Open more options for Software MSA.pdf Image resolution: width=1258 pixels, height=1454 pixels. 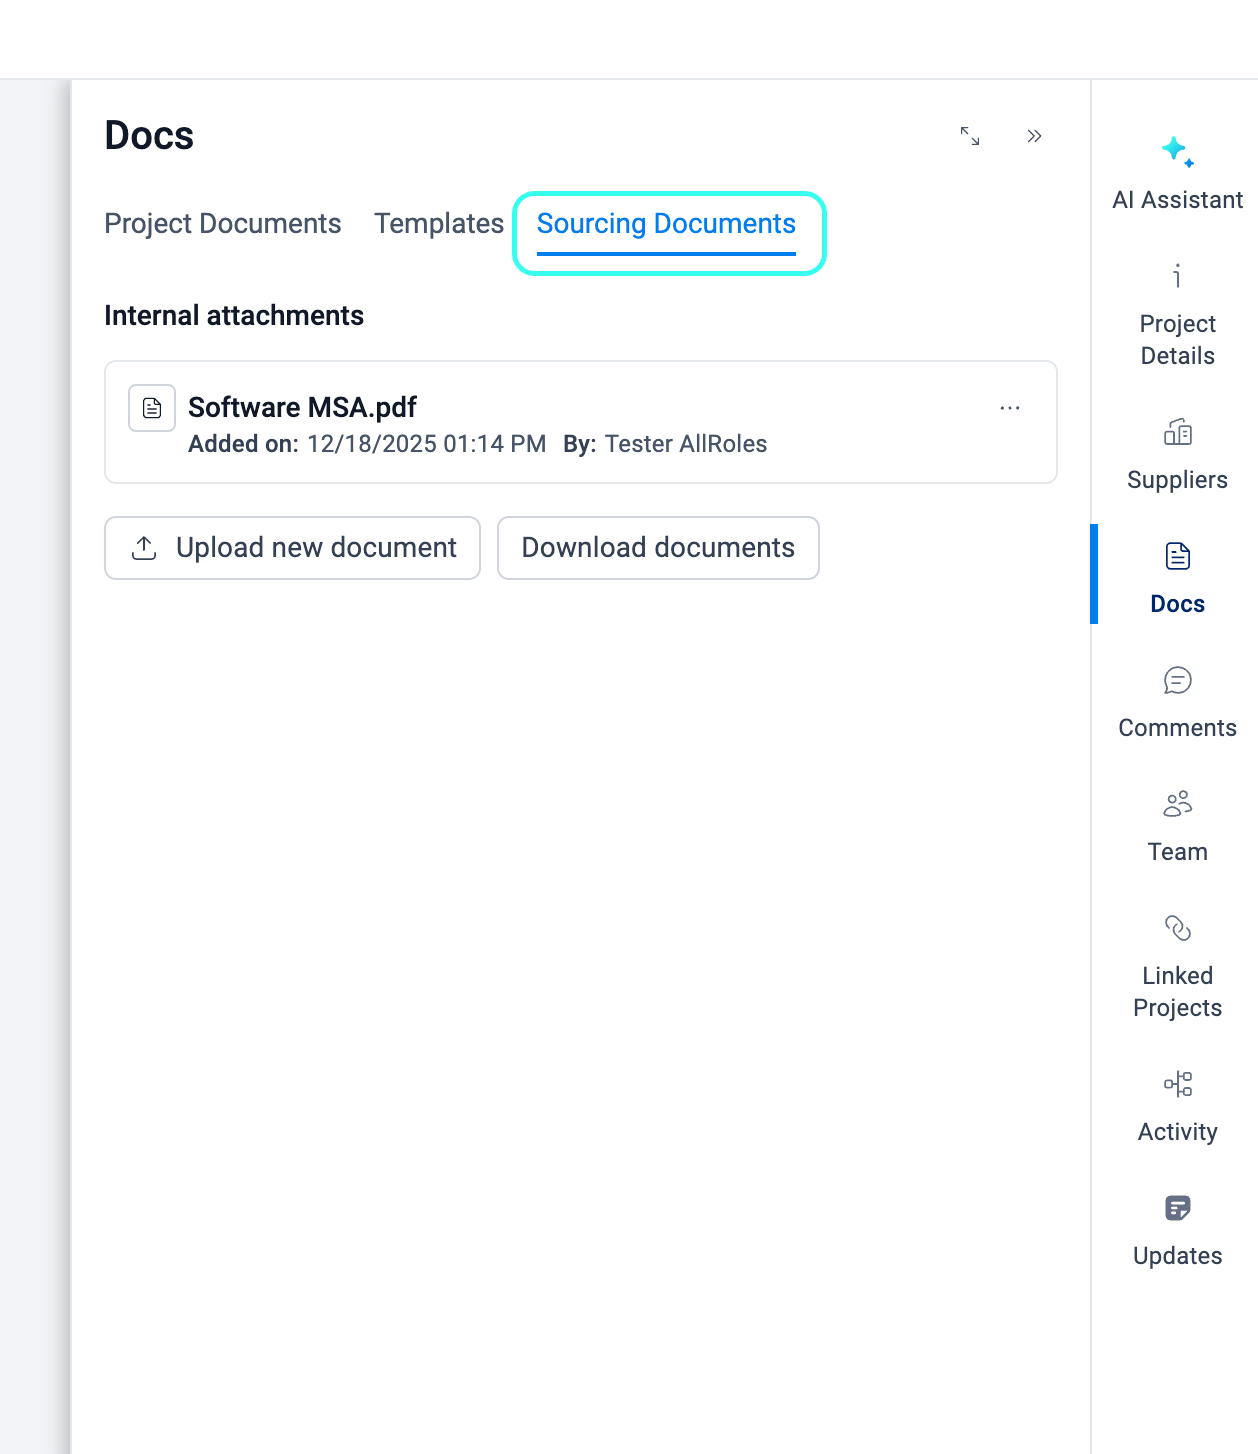[x=1009, y=408]
